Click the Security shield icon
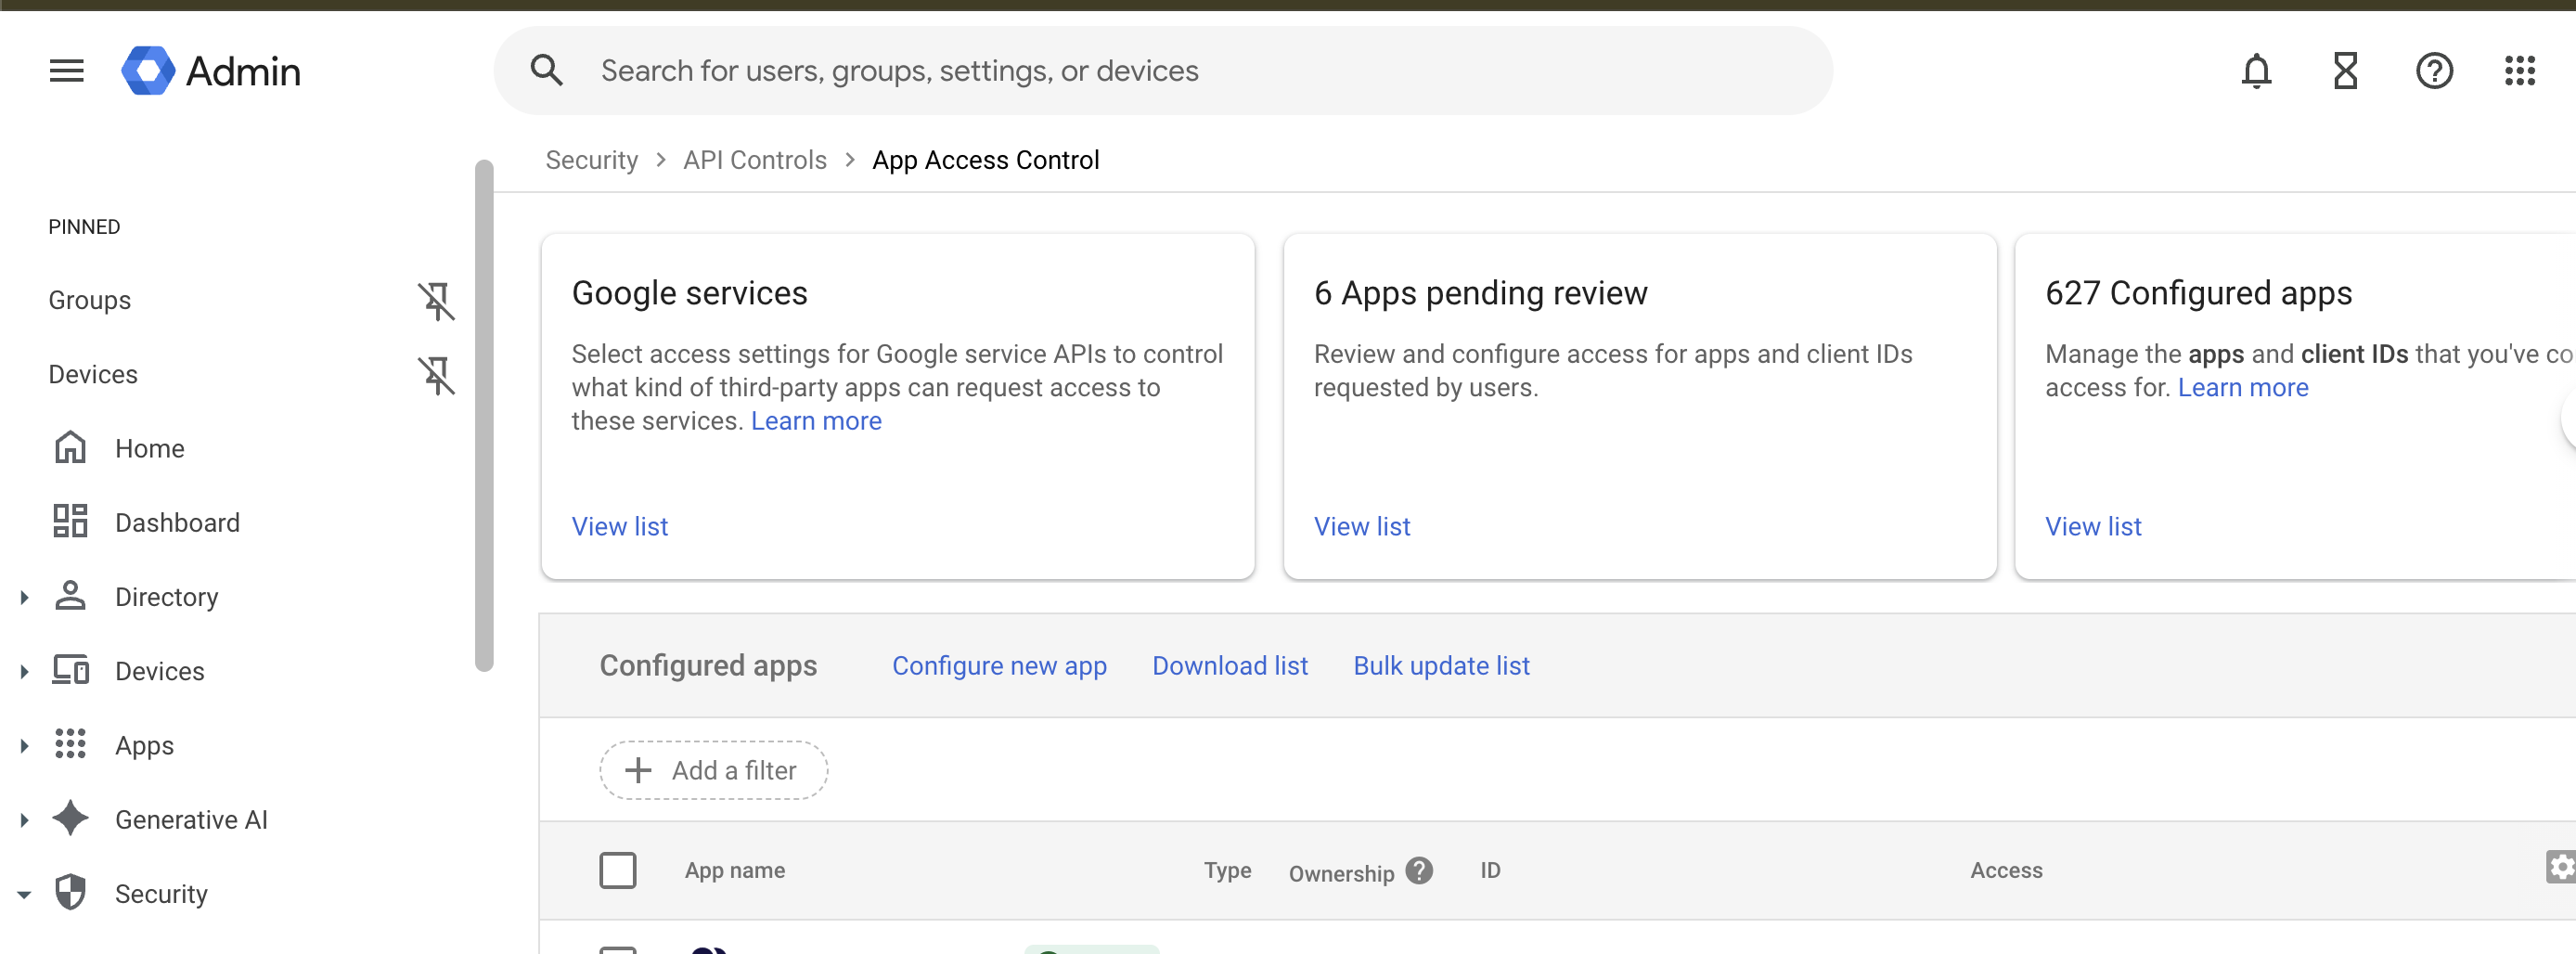The width and height of the screenshot is (2576, 954). click(x=70, y=892)
